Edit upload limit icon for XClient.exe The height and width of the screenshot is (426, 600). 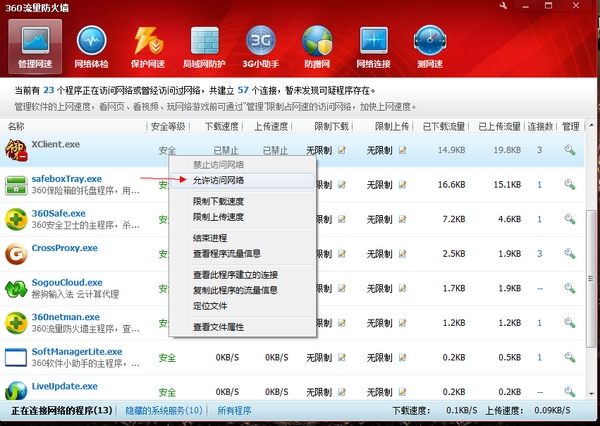[x=402, y=150]
